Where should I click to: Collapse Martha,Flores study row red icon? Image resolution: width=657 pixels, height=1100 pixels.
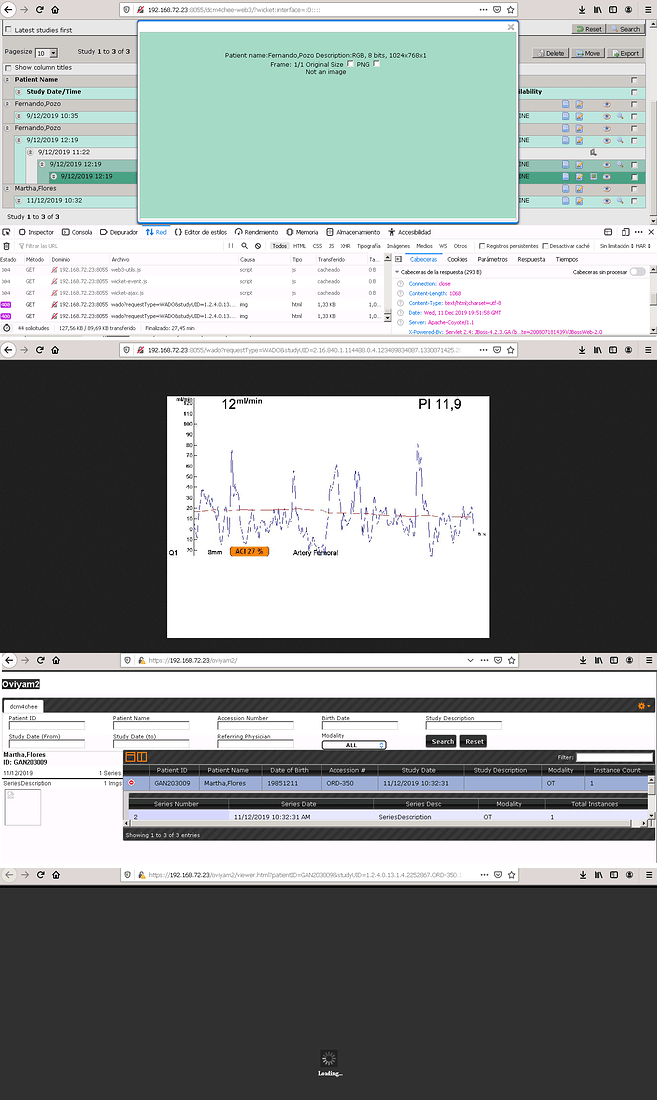pos(132,783)
